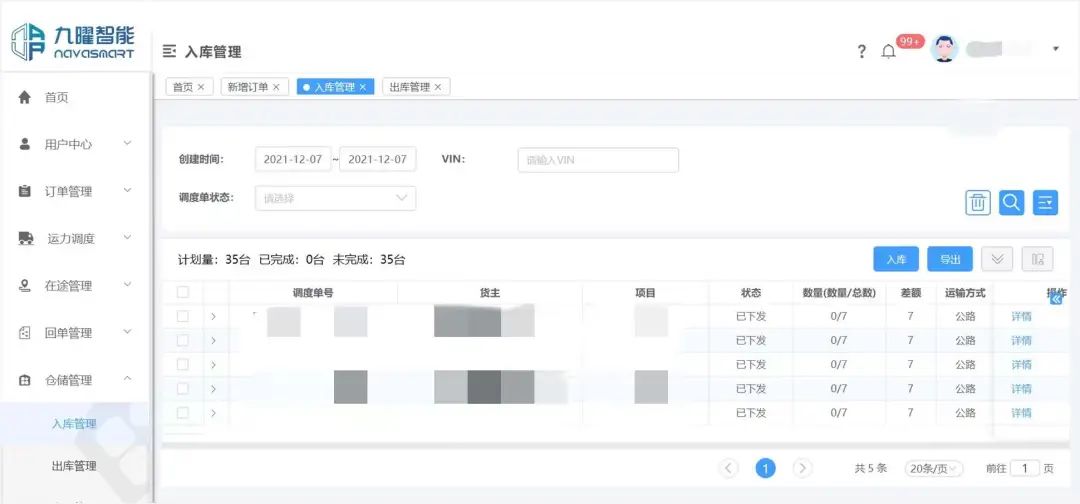Collapse sidebar using hamburger menu icon
The image size is (1080, 504).
tap(169, 51)
